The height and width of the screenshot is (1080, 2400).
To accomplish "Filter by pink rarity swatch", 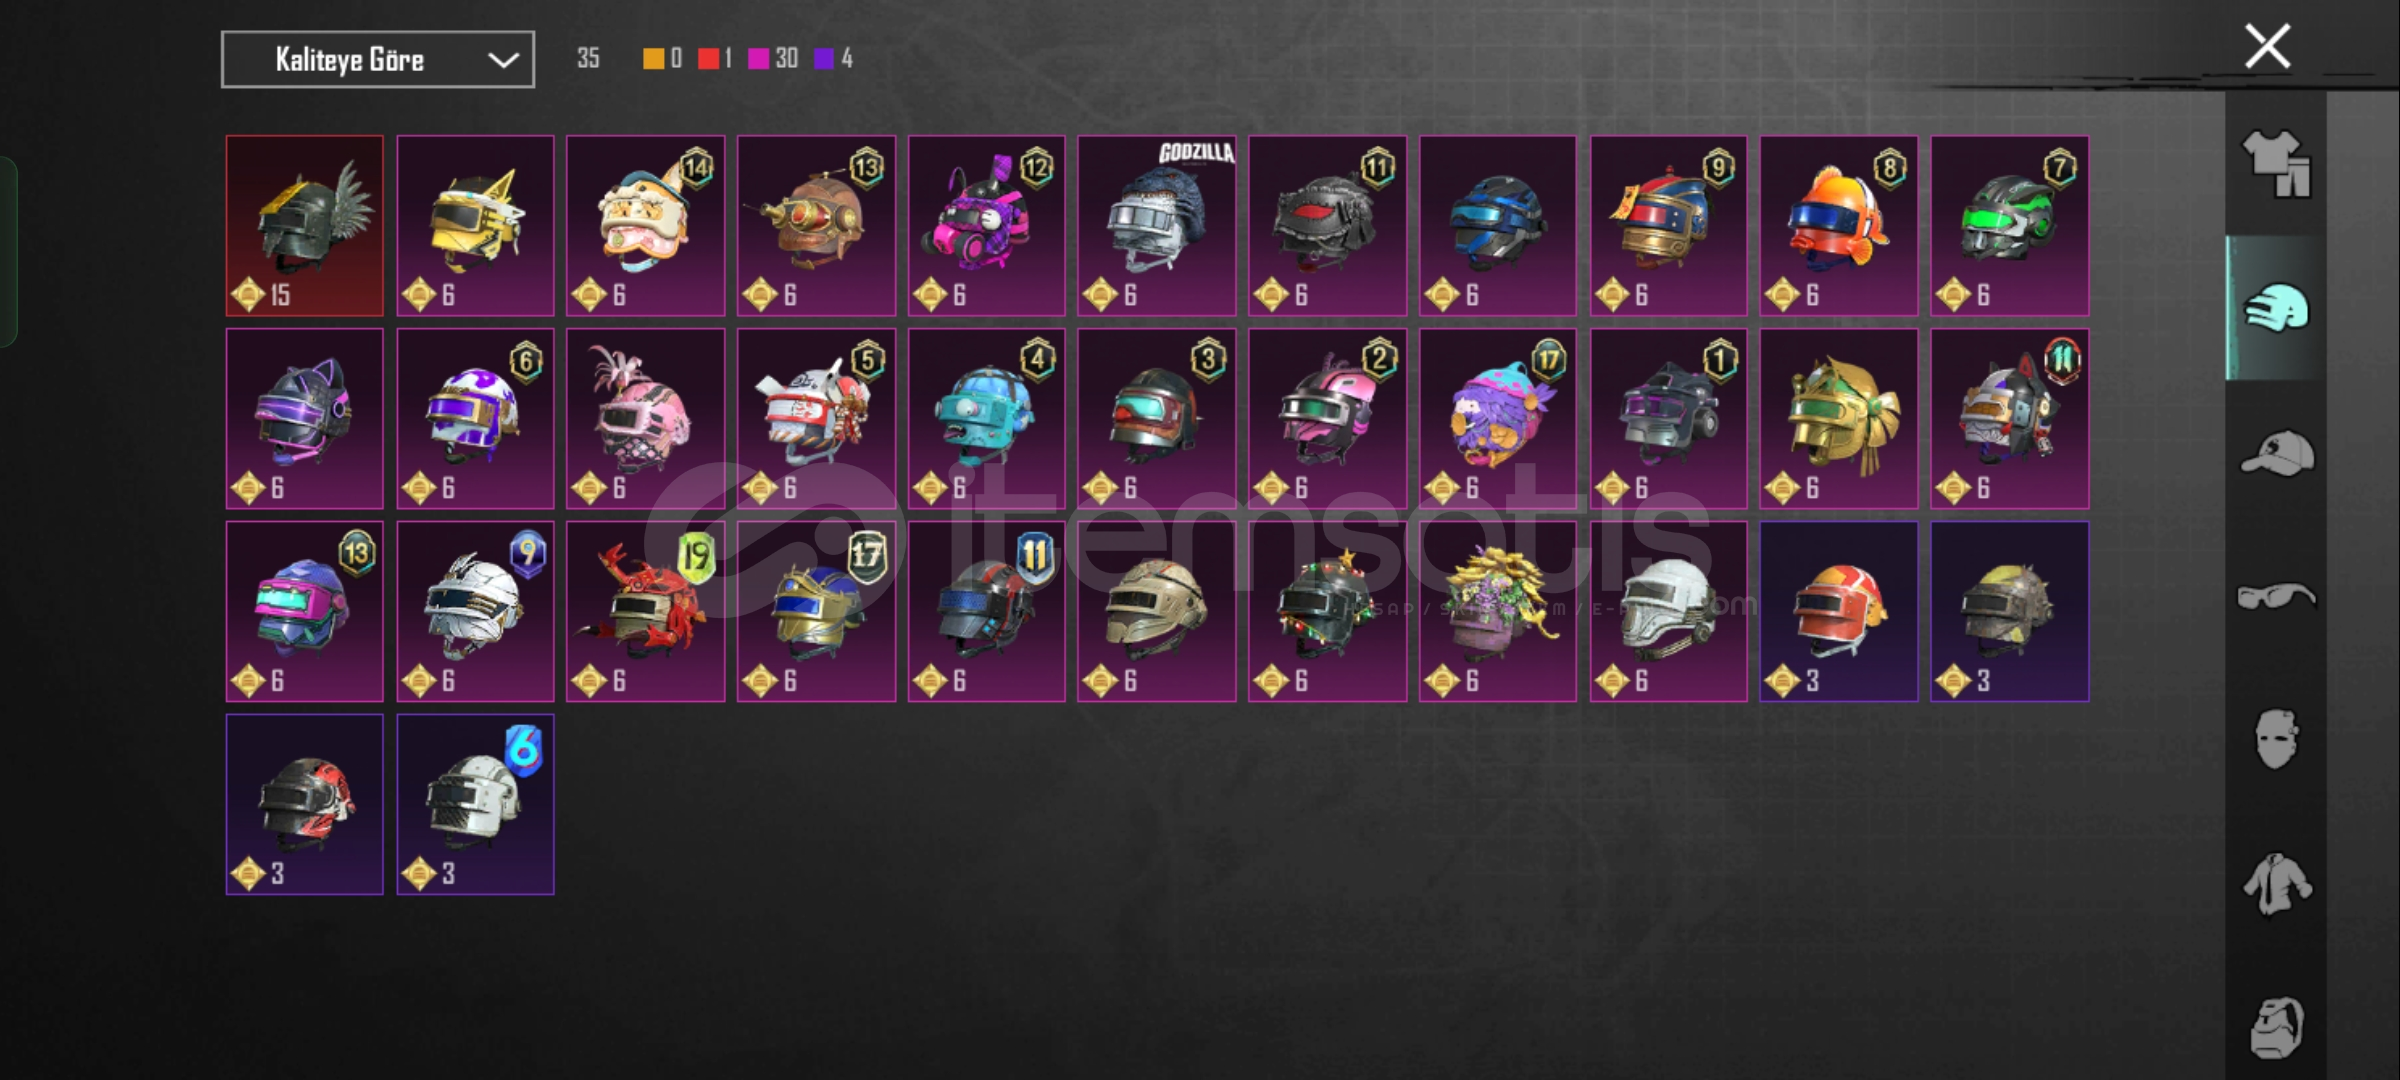I will [759, 59].
